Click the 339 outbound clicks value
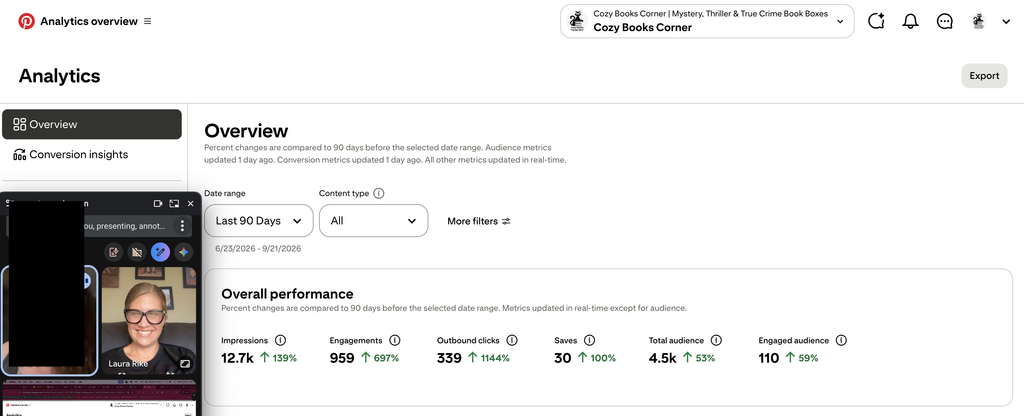1024x416 pixels. [x=449, y=358]
